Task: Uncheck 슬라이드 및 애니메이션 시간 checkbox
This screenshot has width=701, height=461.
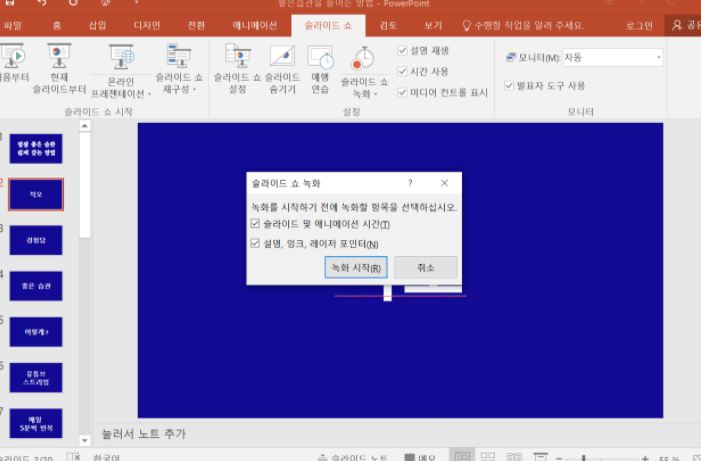Action: click(255, 224)
